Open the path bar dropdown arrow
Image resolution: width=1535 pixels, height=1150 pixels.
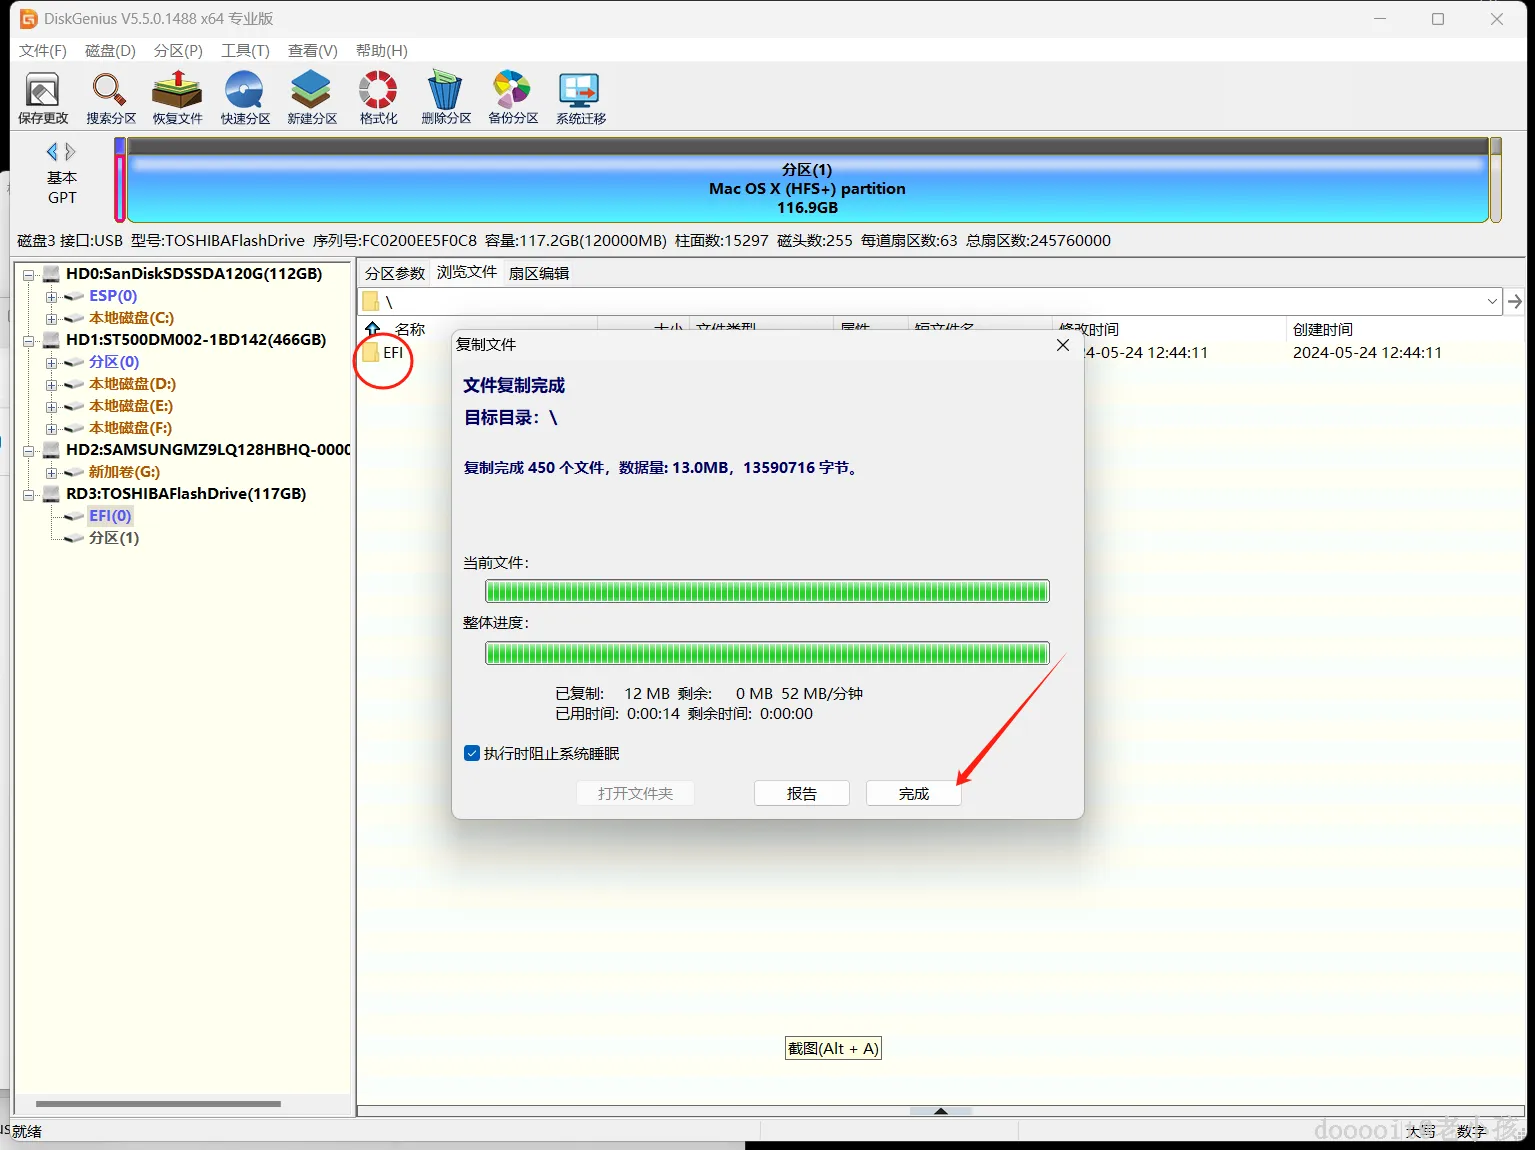click(x=1492, y=301)
